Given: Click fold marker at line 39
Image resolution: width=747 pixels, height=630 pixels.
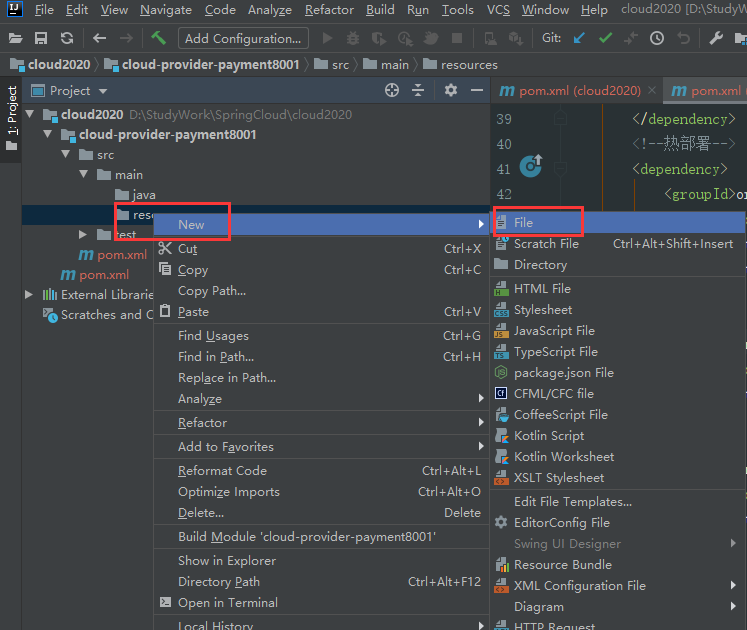Looking at the screenshot, I should (x=561, y=118).
